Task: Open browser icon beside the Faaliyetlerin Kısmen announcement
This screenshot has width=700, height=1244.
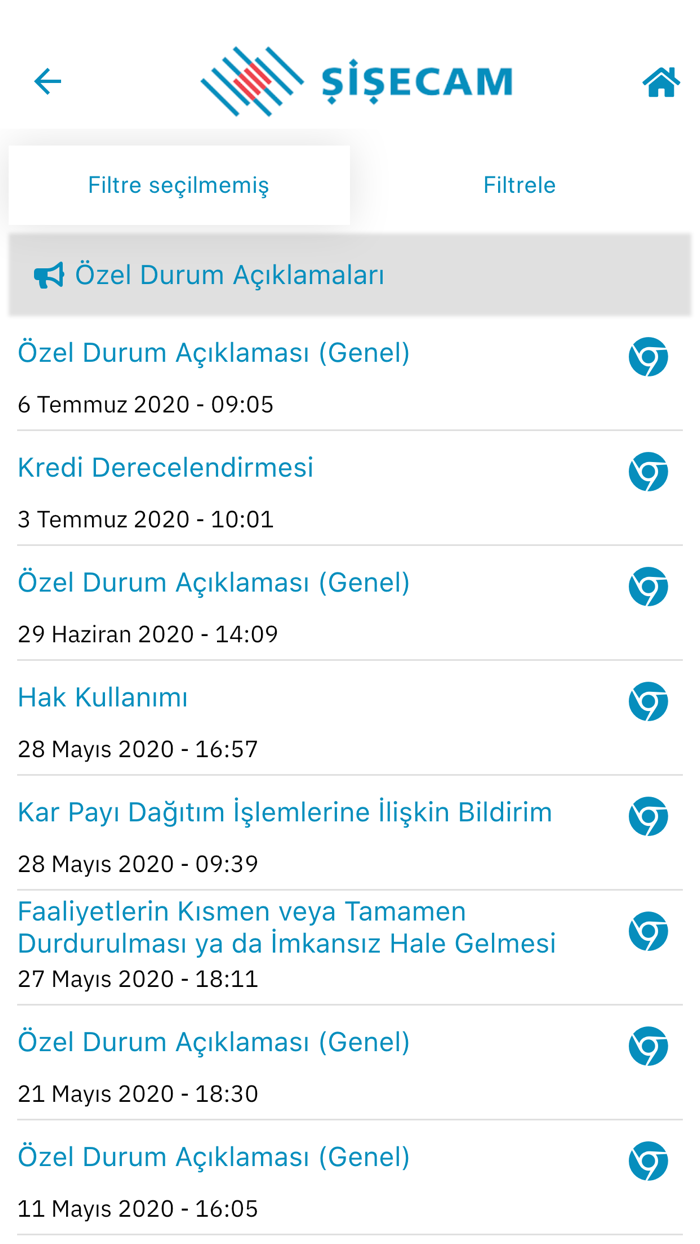Action: click(x=648, y=930)
